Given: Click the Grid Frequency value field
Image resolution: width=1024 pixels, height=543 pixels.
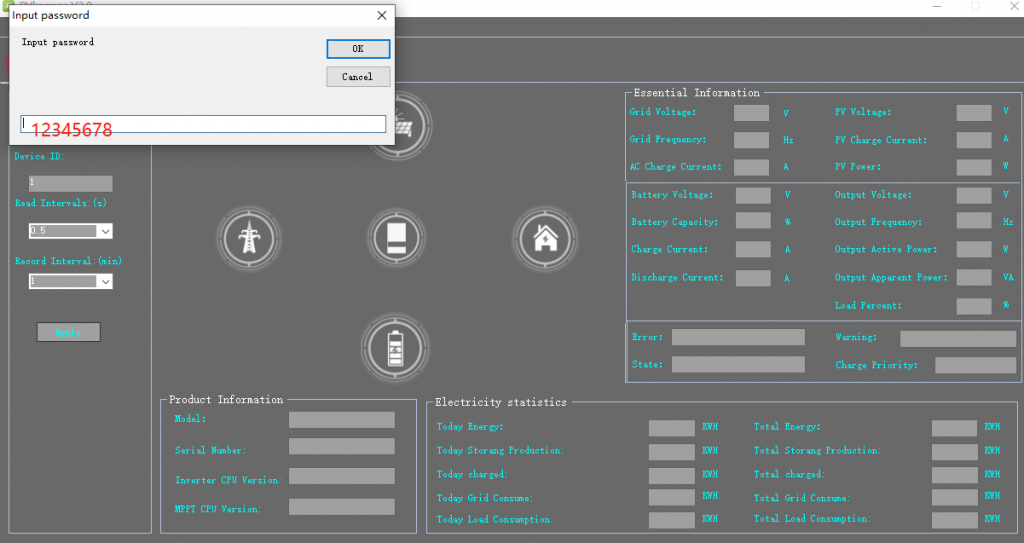Looking at the screenshot, I should point(751,140).
